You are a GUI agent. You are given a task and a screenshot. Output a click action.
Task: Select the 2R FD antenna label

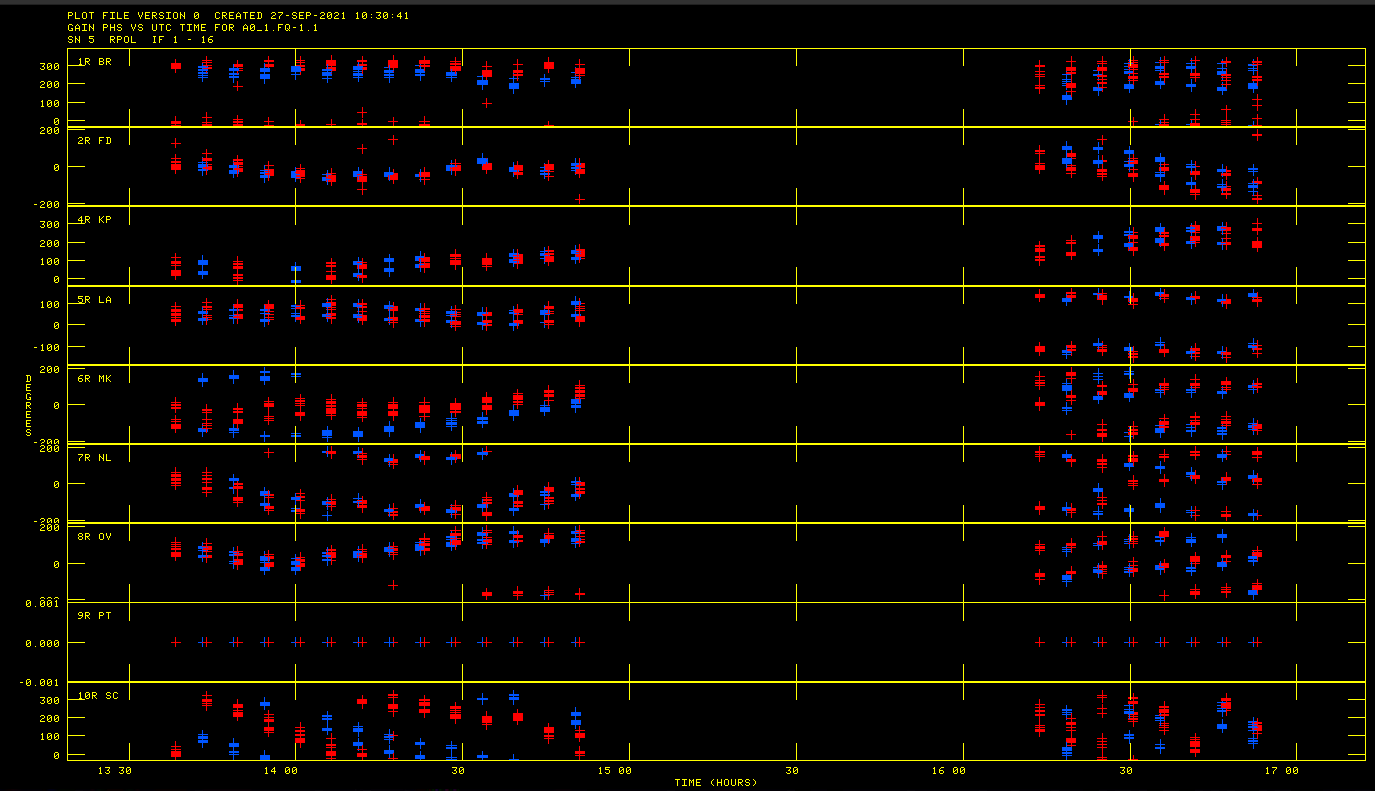(x=95, y=141)
